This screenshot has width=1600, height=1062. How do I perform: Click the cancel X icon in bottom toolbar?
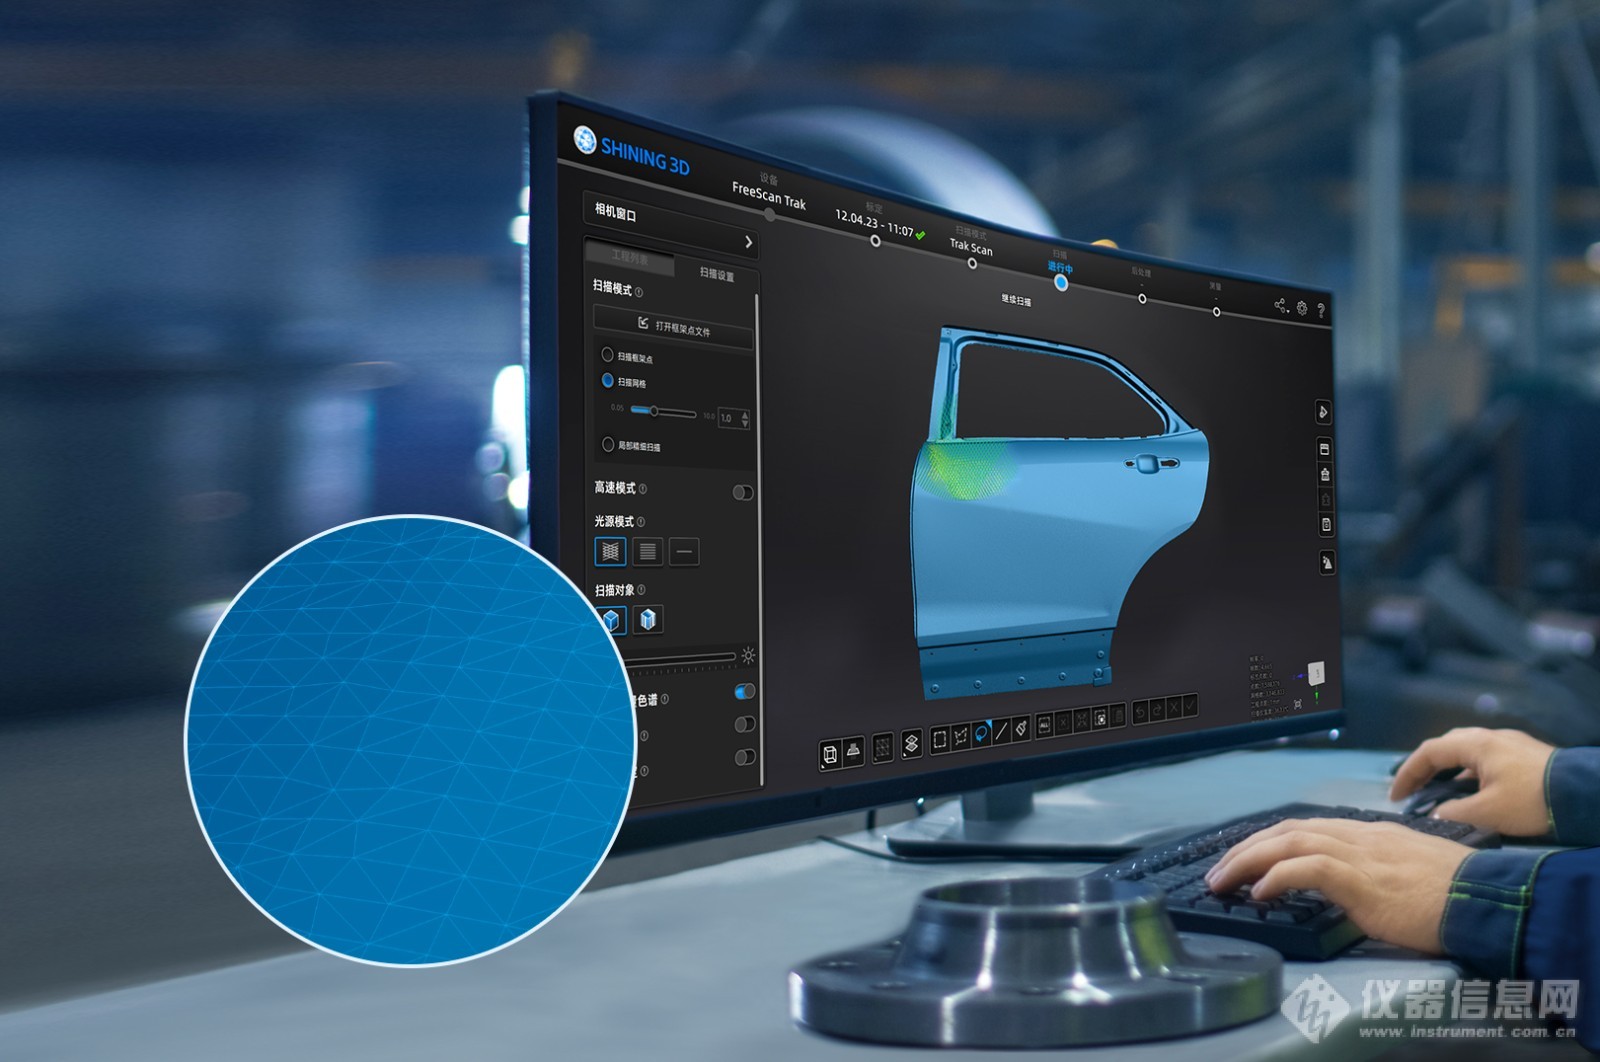coord(1174,708)
